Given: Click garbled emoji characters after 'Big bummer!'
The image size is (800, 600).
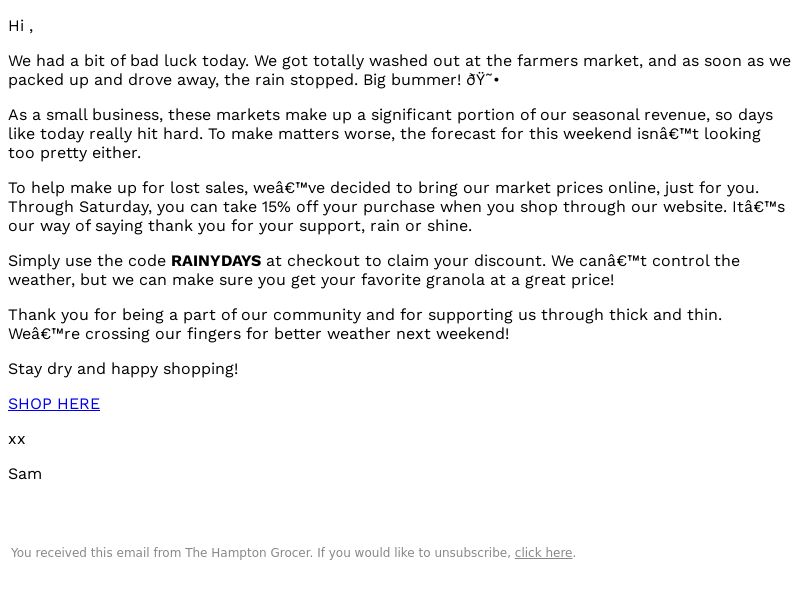Looking at the screenshot, I should coord(483,80).
